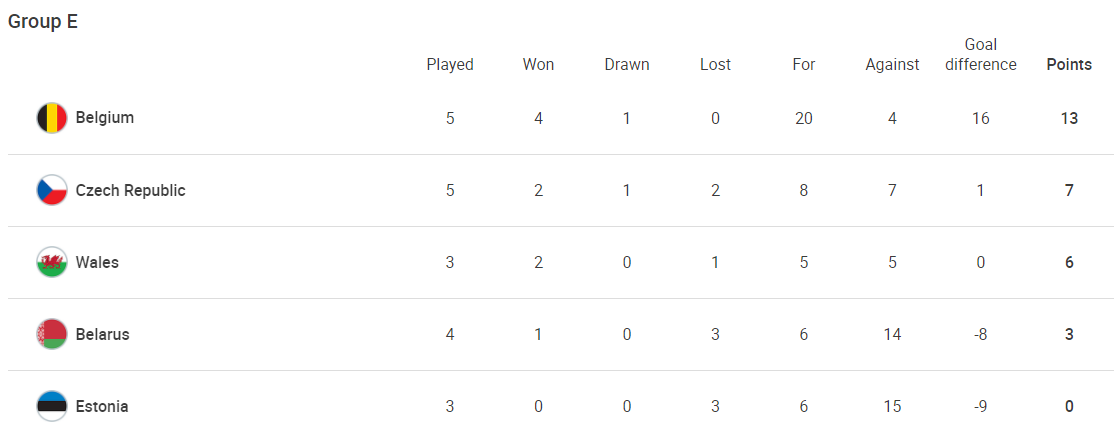
Task: Open the Belgium team link
Action: (x=105, y=118)
